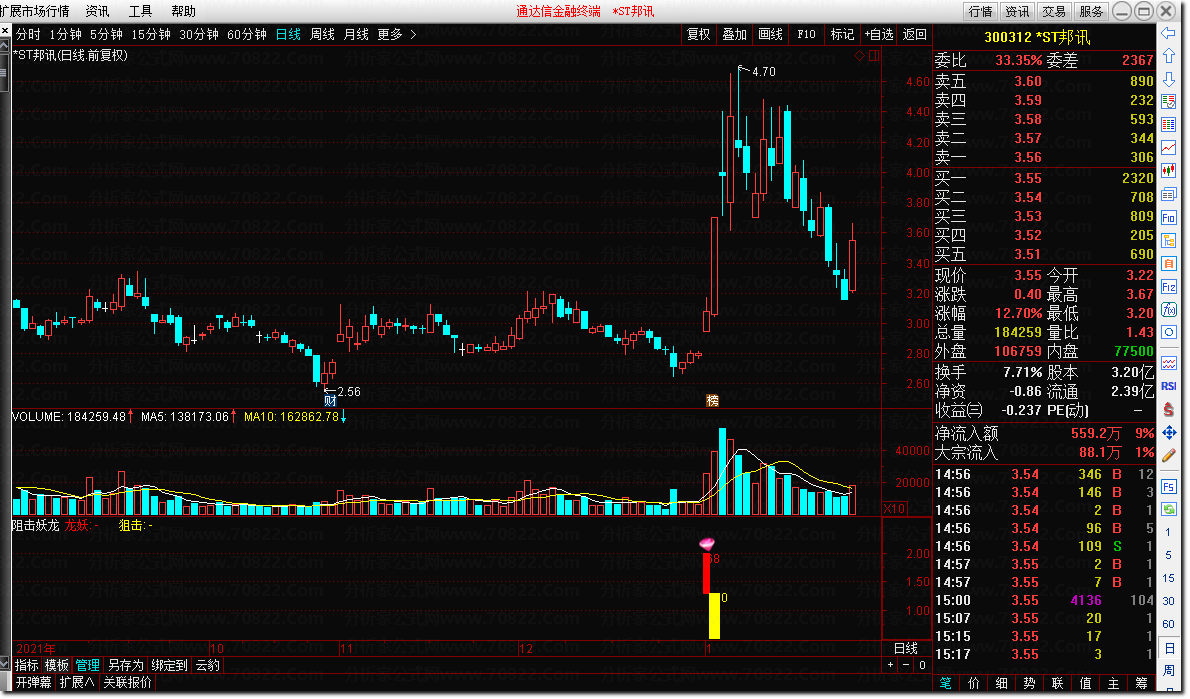Open the 标记 marker menu
Viewport: 1190px width, 699px height.
click(842, 34)
